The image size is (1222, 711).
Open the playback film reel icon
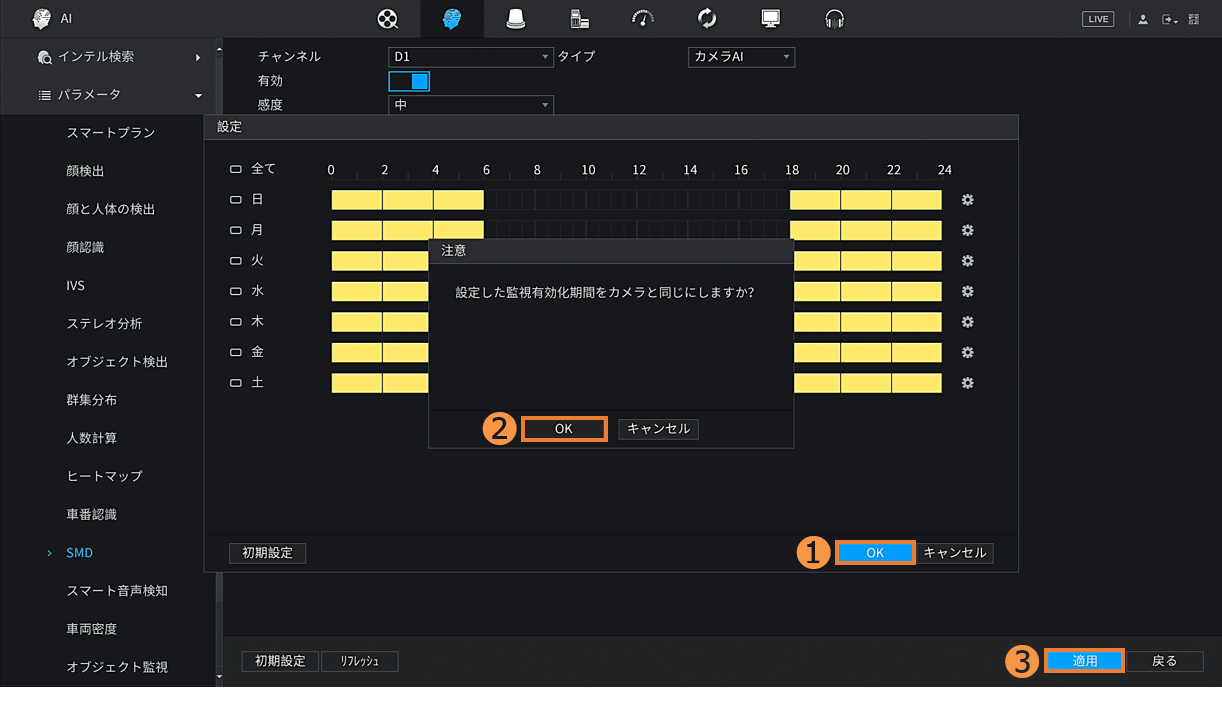coord(388,19)
